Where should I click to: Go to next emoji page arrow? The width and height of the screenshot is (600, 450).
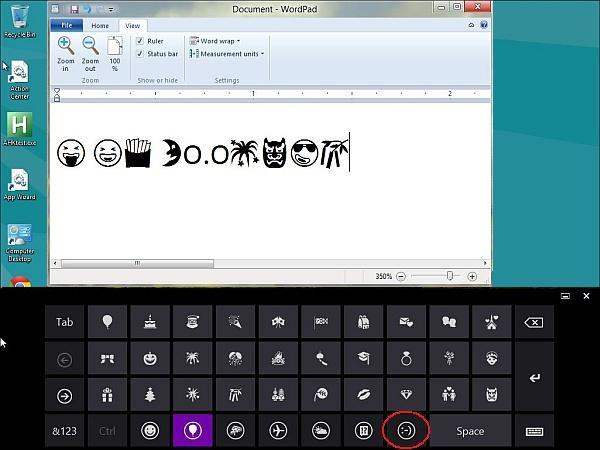[64, 396]
